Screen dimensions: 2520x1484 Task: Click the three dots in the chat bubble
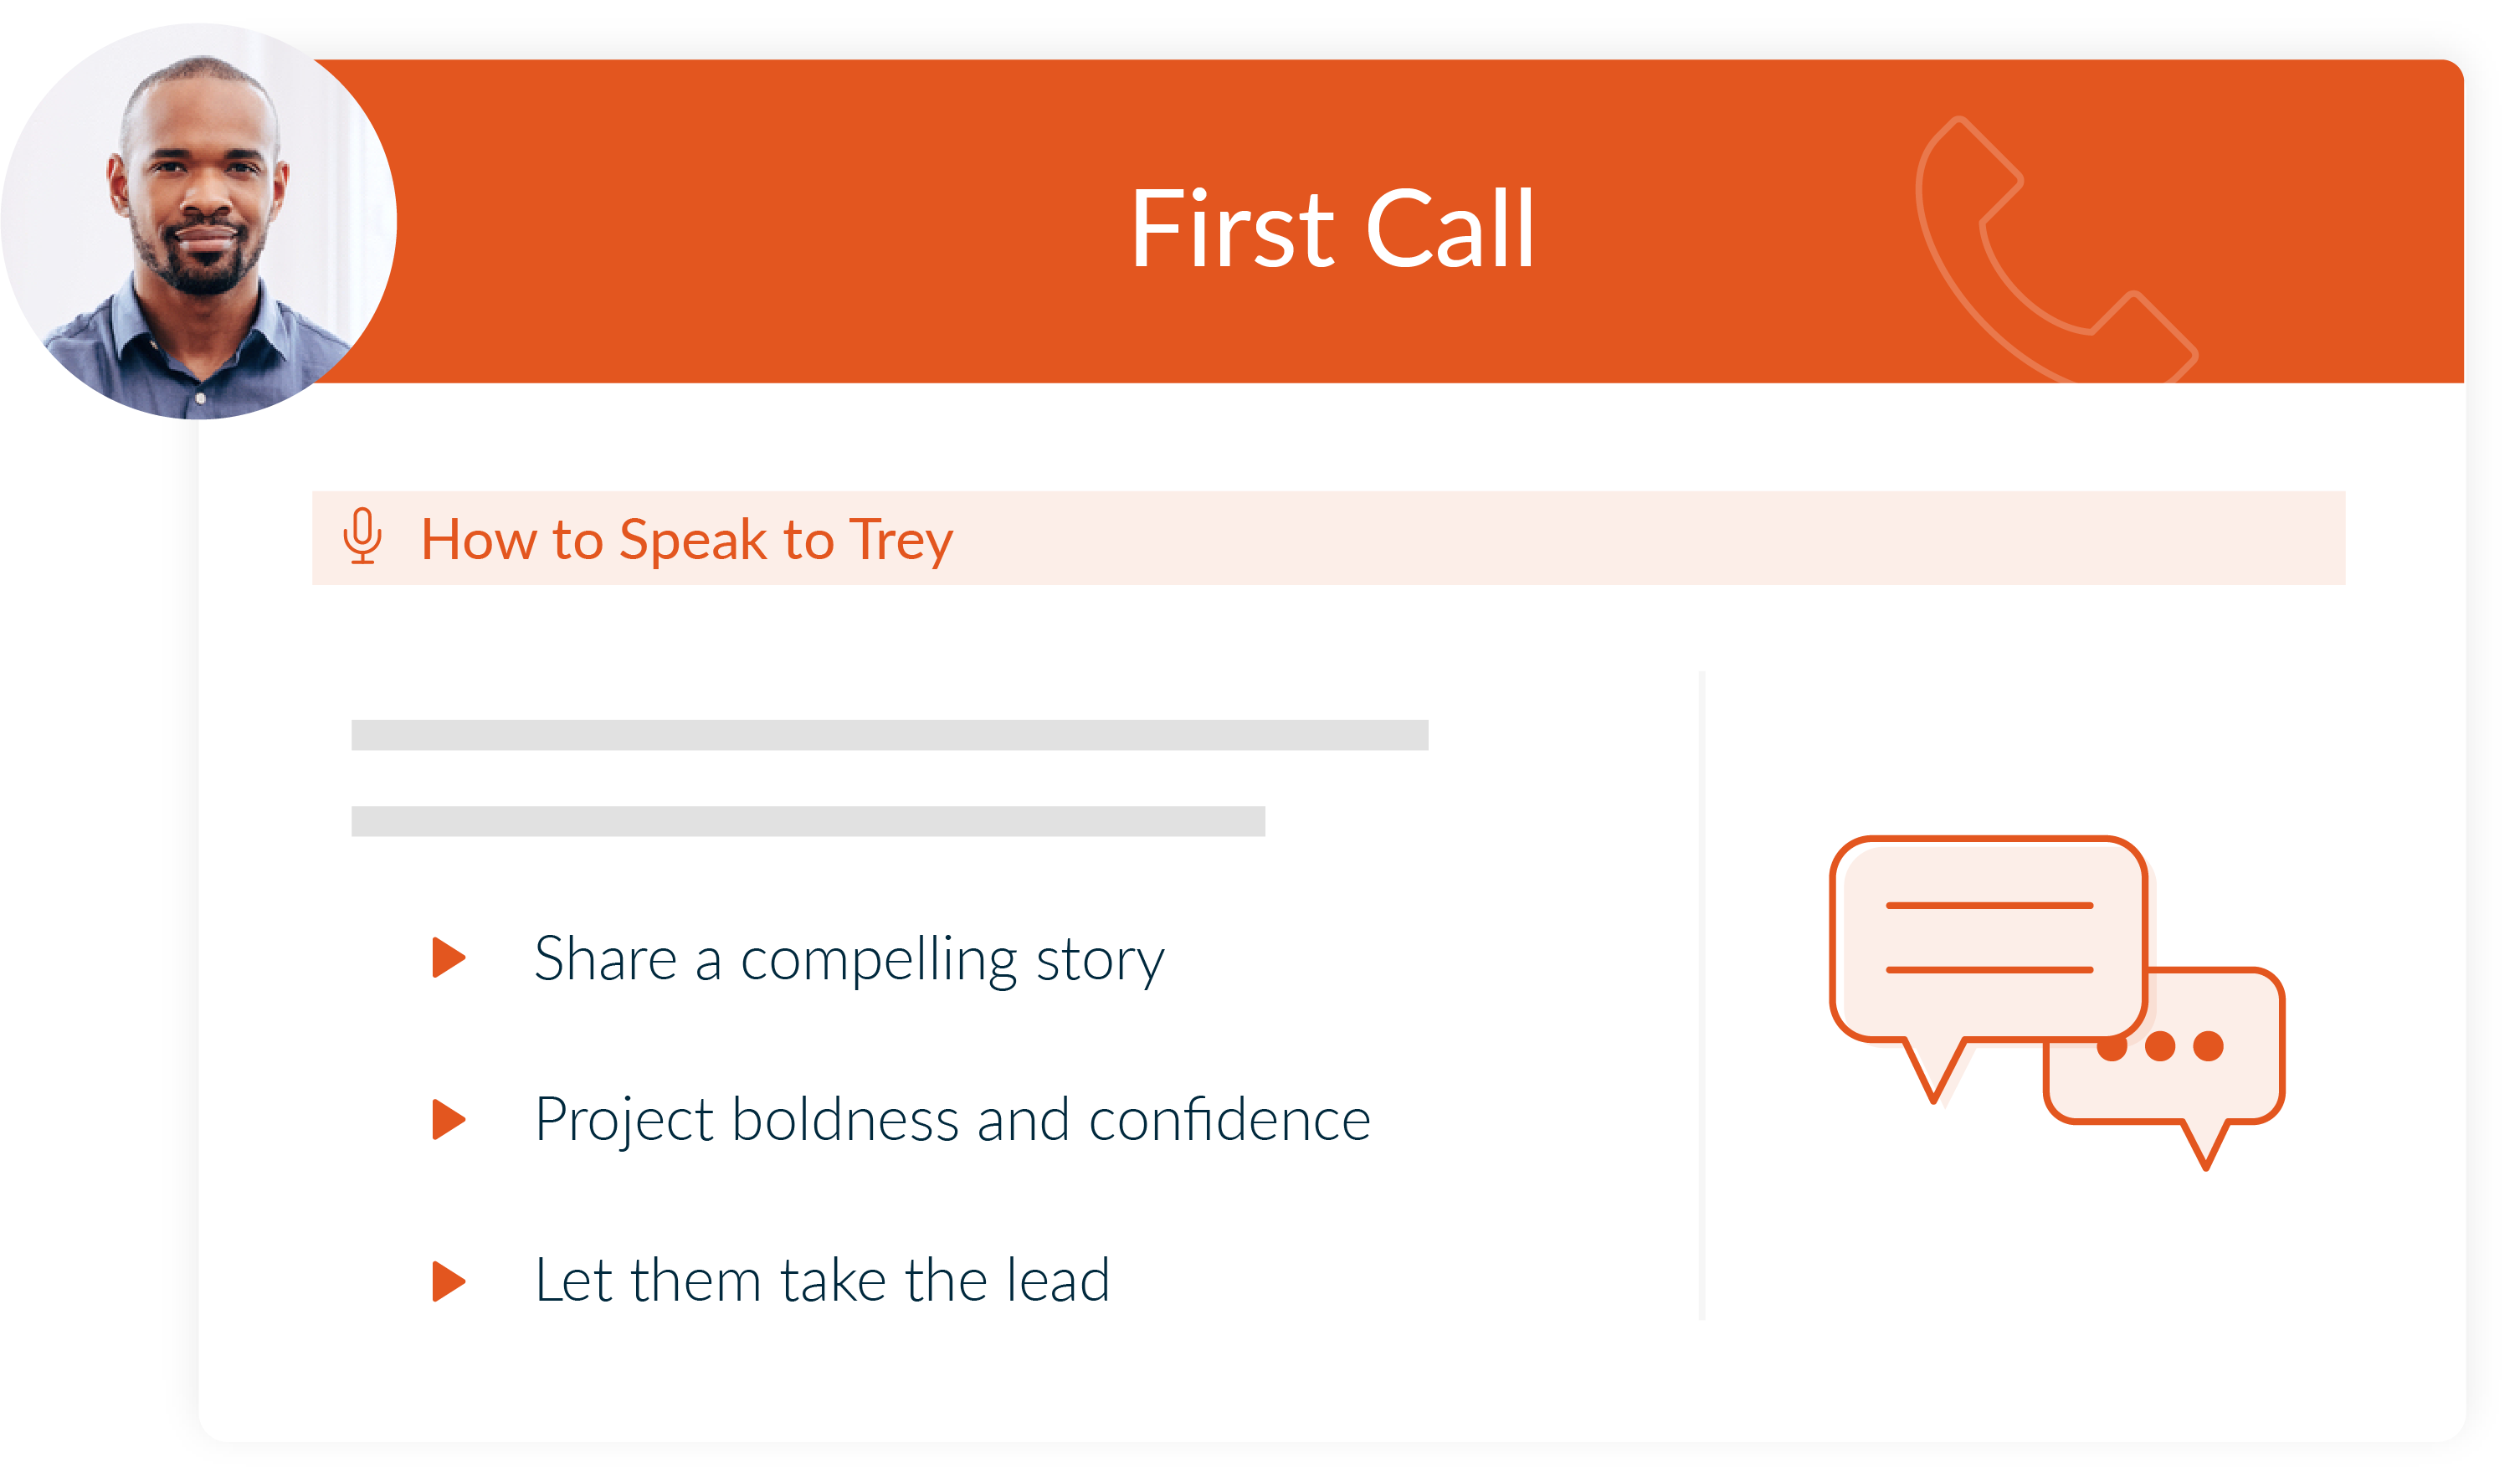[x=2160, y=1046]
